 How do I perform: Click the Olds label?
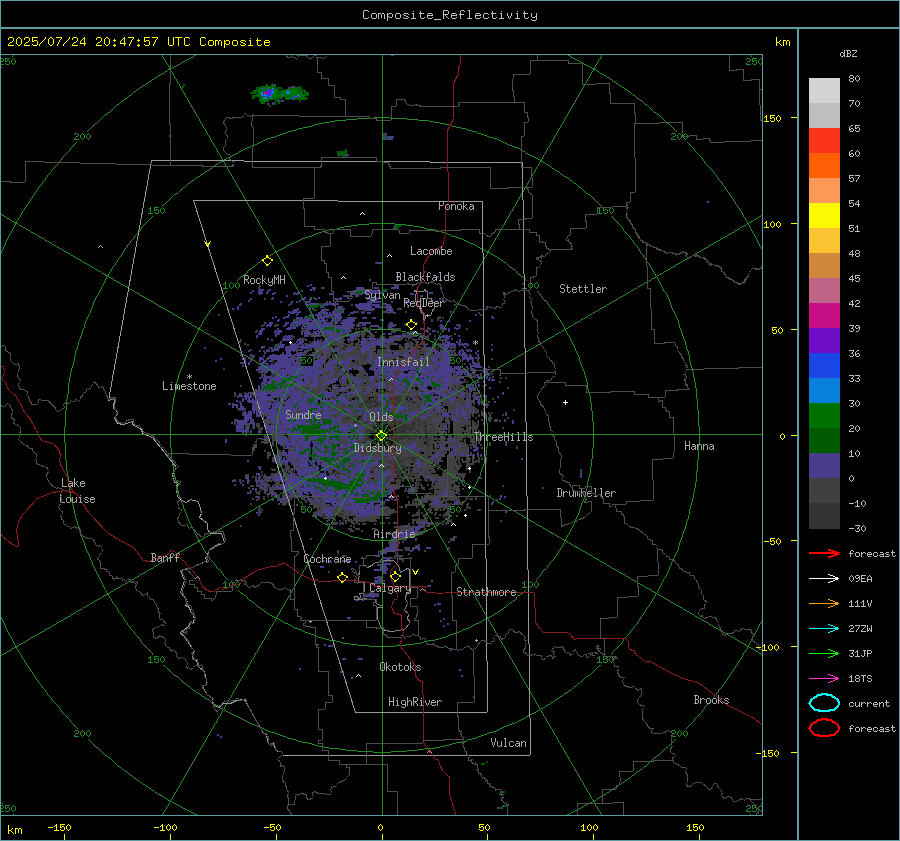(381, 417)
